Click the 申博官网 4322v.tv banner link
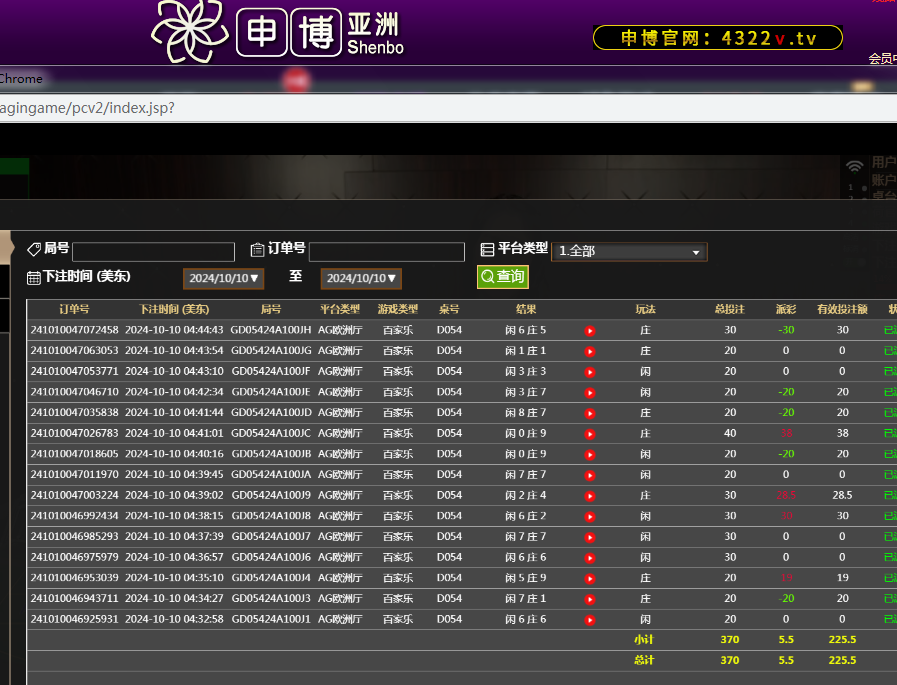 (x=717, y=38)
